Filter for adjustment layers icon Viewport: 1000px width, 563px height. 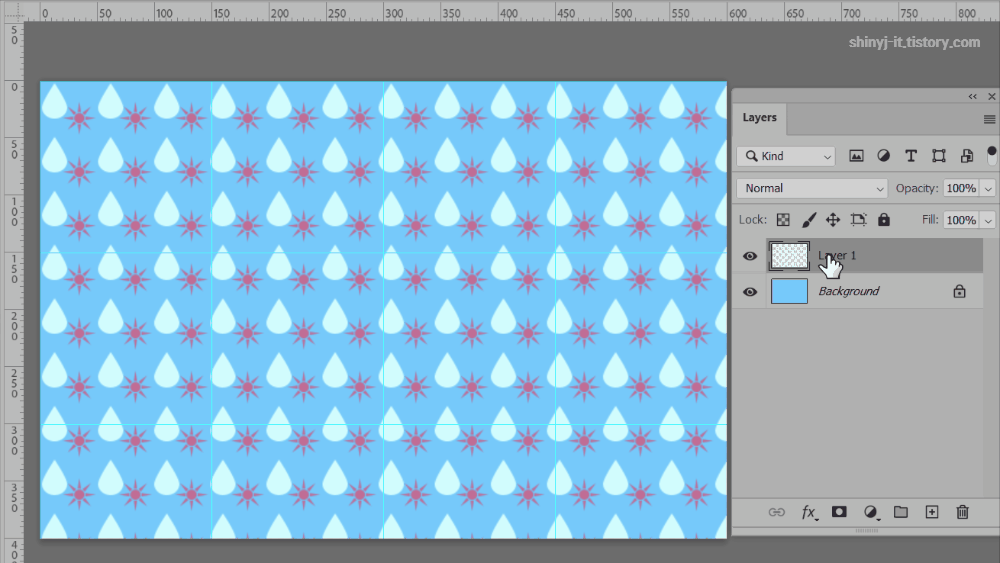[883, 156]
